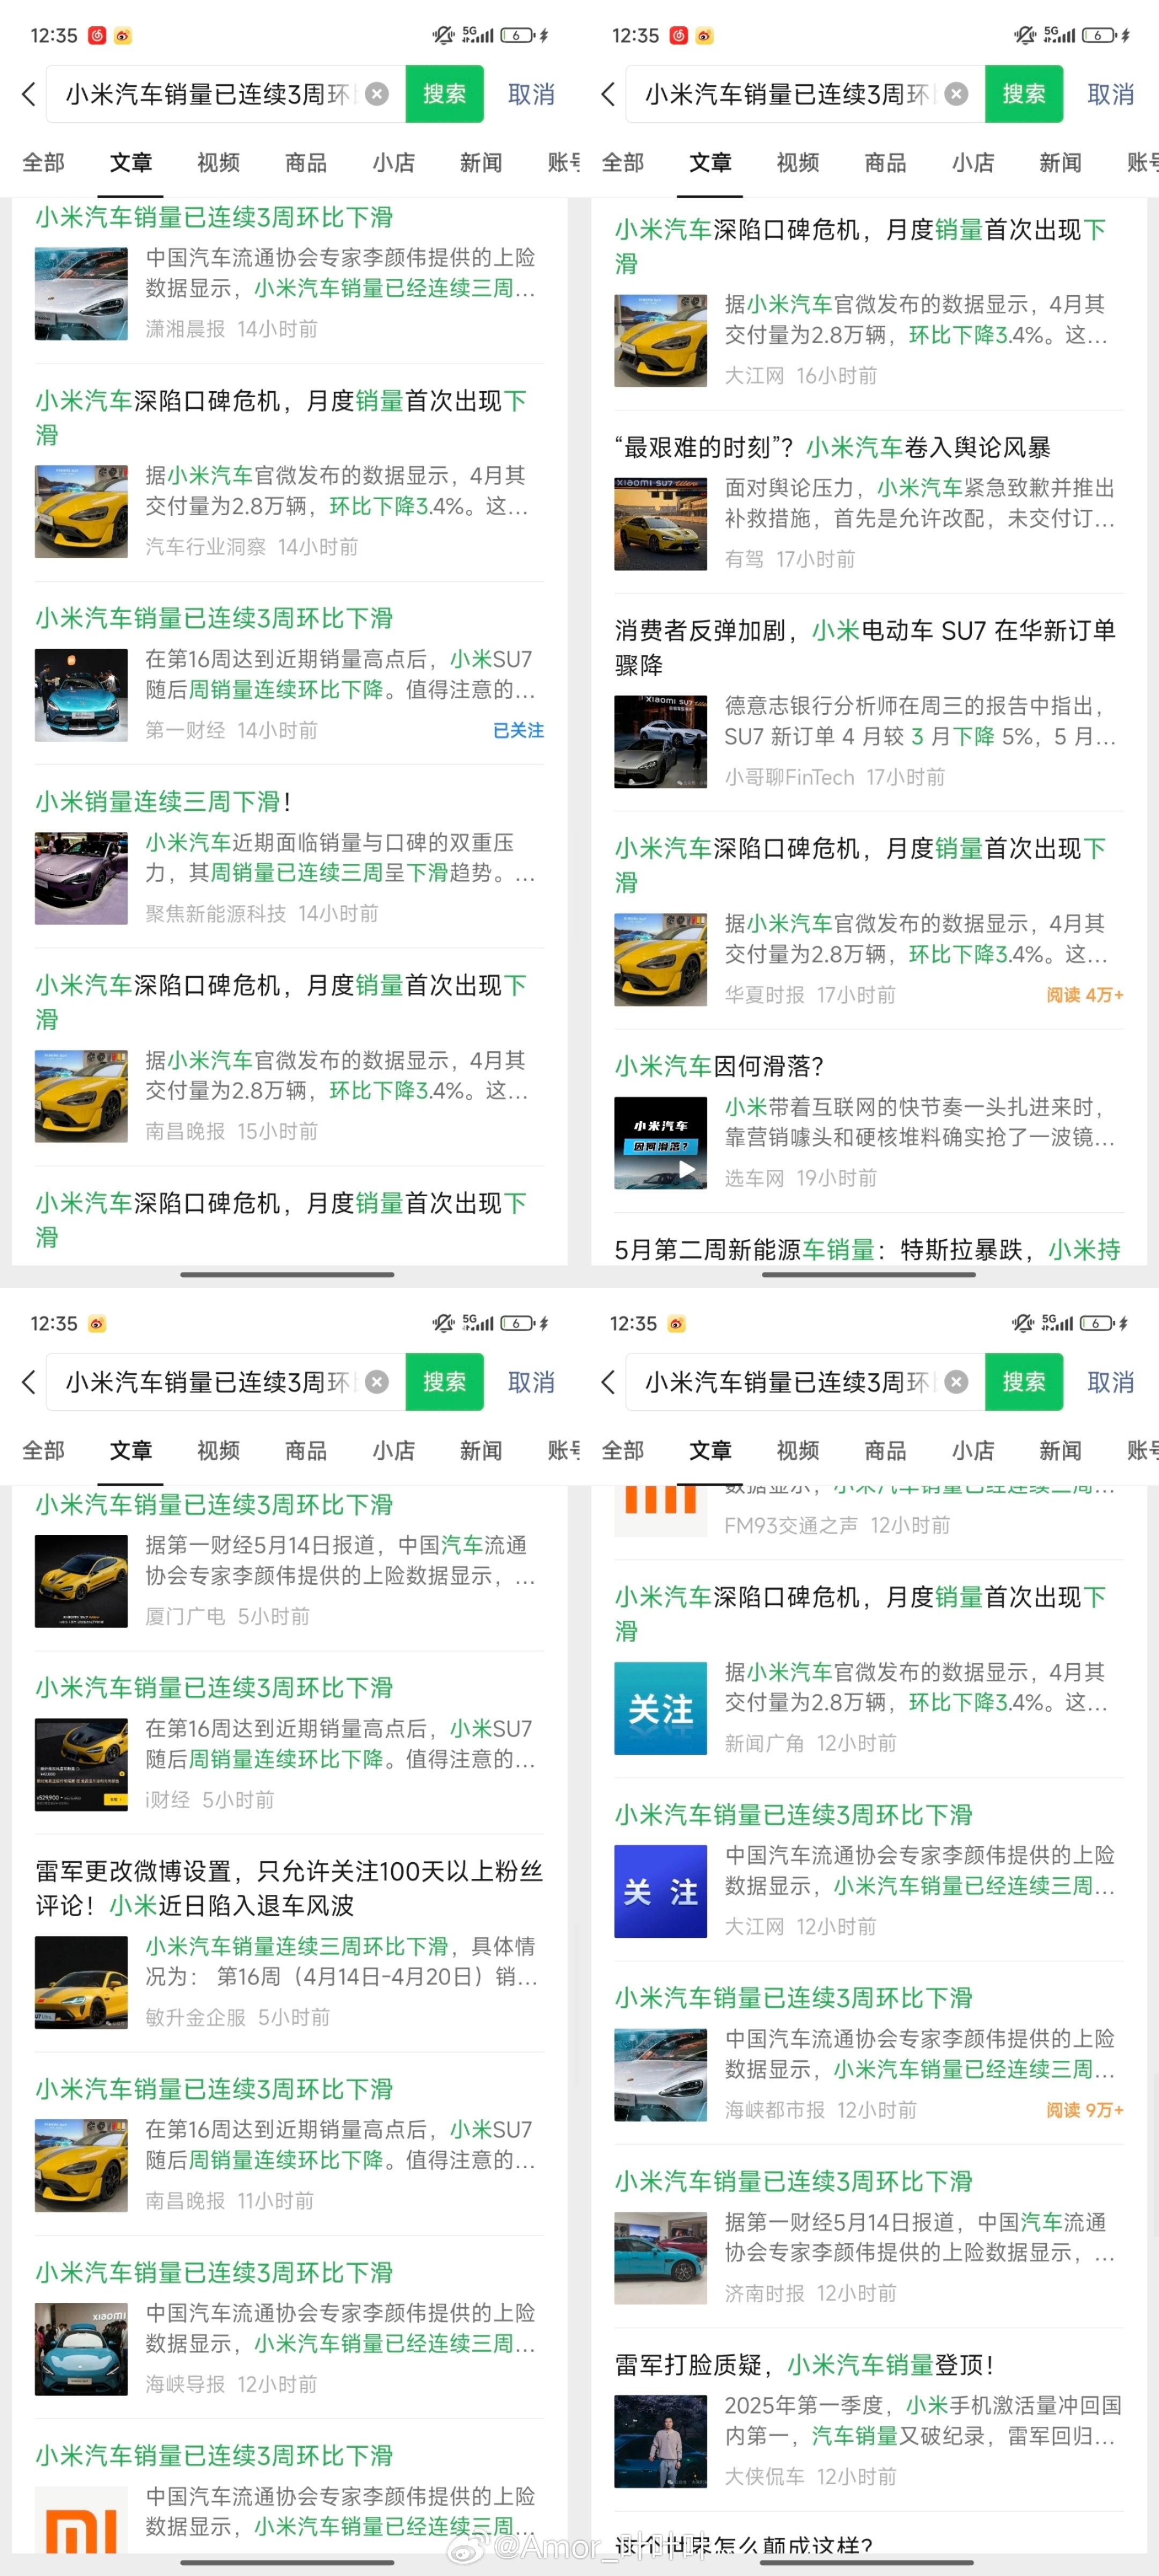The width and height of the screenshot is (1159, 2576).
Task: Select the 小店 tab in the bottom-left screenshot
Action: point(393,1450)
